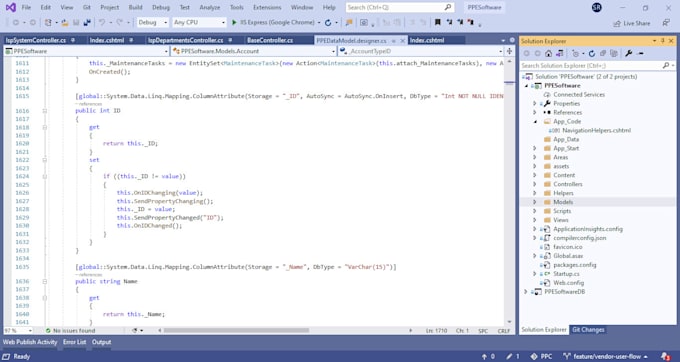Viewport: 680px width, 362px height.
Task: Open the Output panel tab
Action: [x=101, y=342]
